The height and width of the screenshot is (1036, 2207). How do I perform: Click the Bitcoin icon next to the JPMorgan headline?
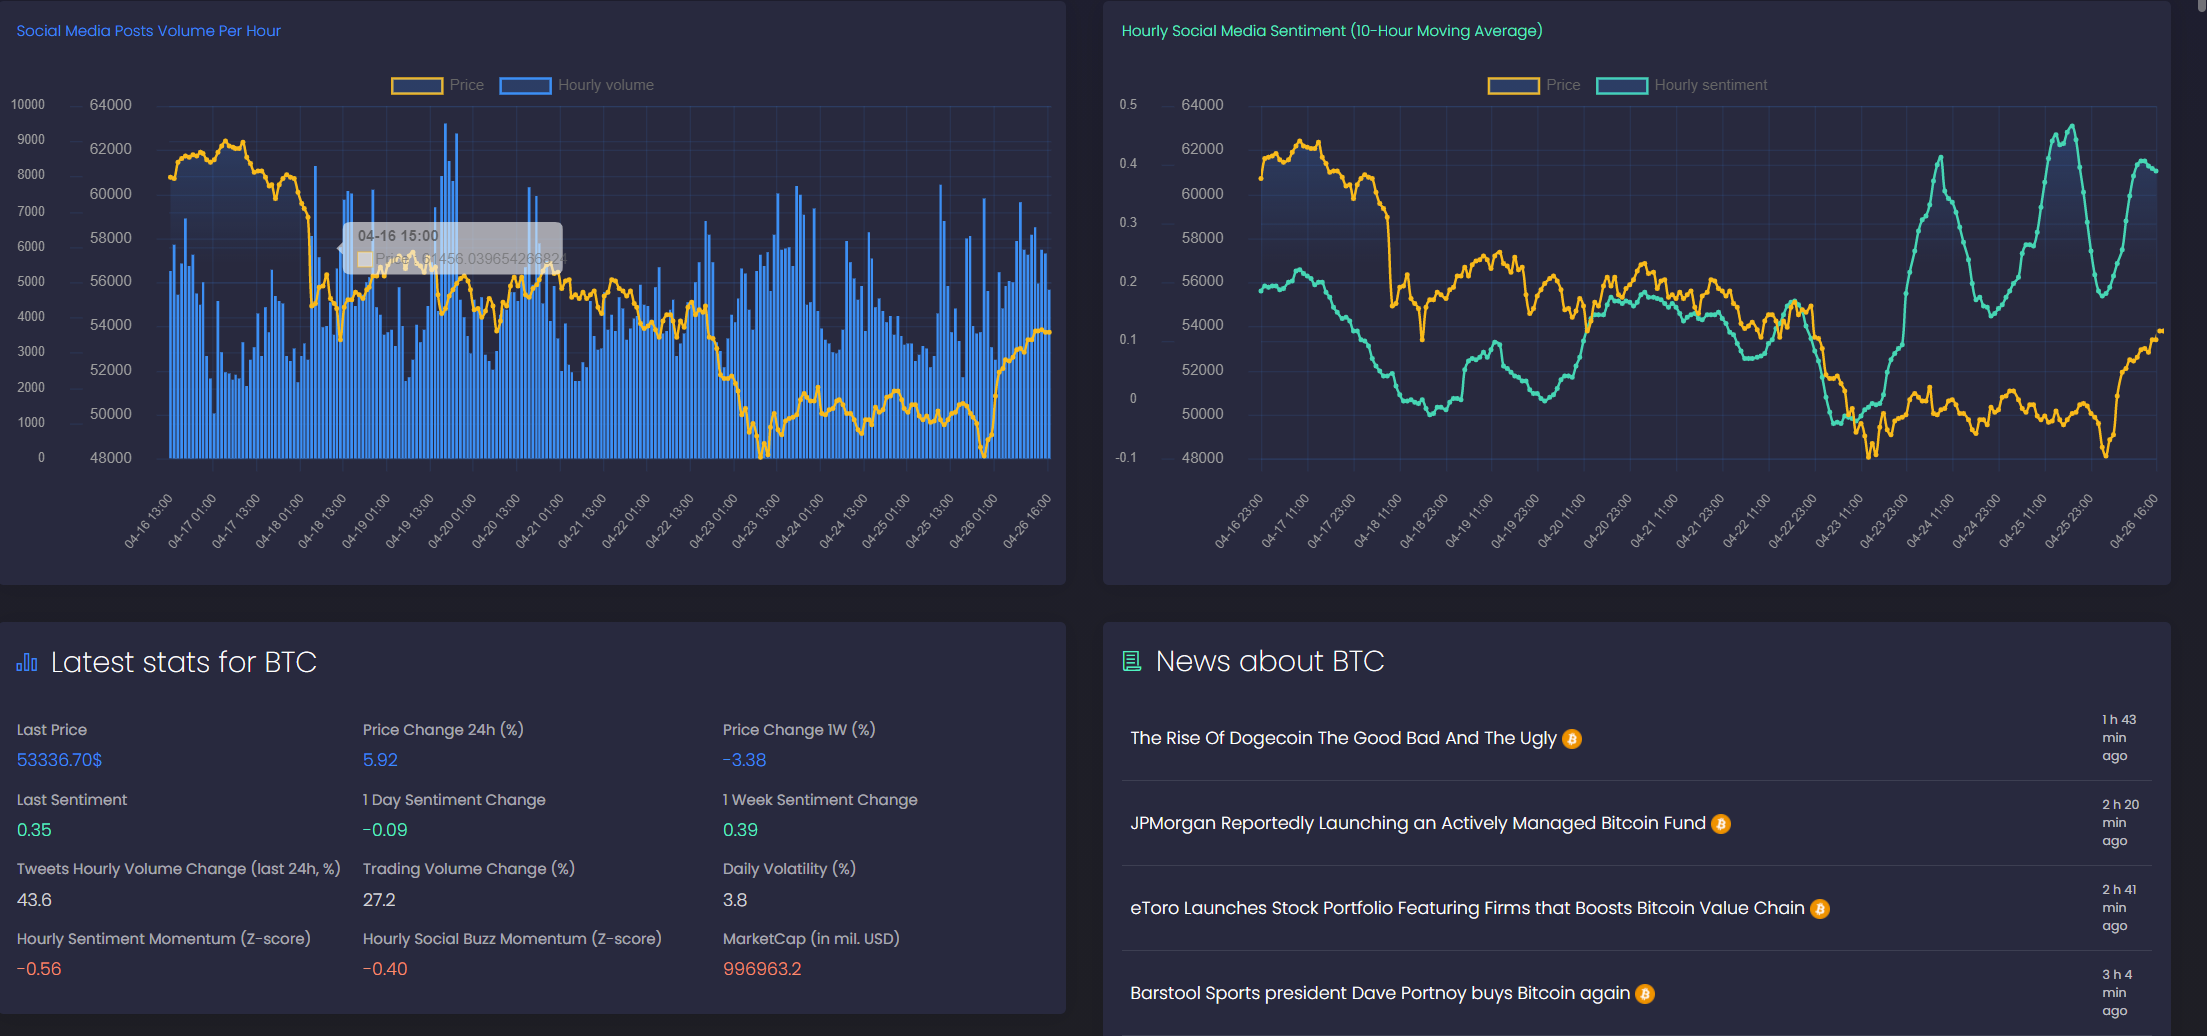pyautogui.click(x=1722, y=823)
